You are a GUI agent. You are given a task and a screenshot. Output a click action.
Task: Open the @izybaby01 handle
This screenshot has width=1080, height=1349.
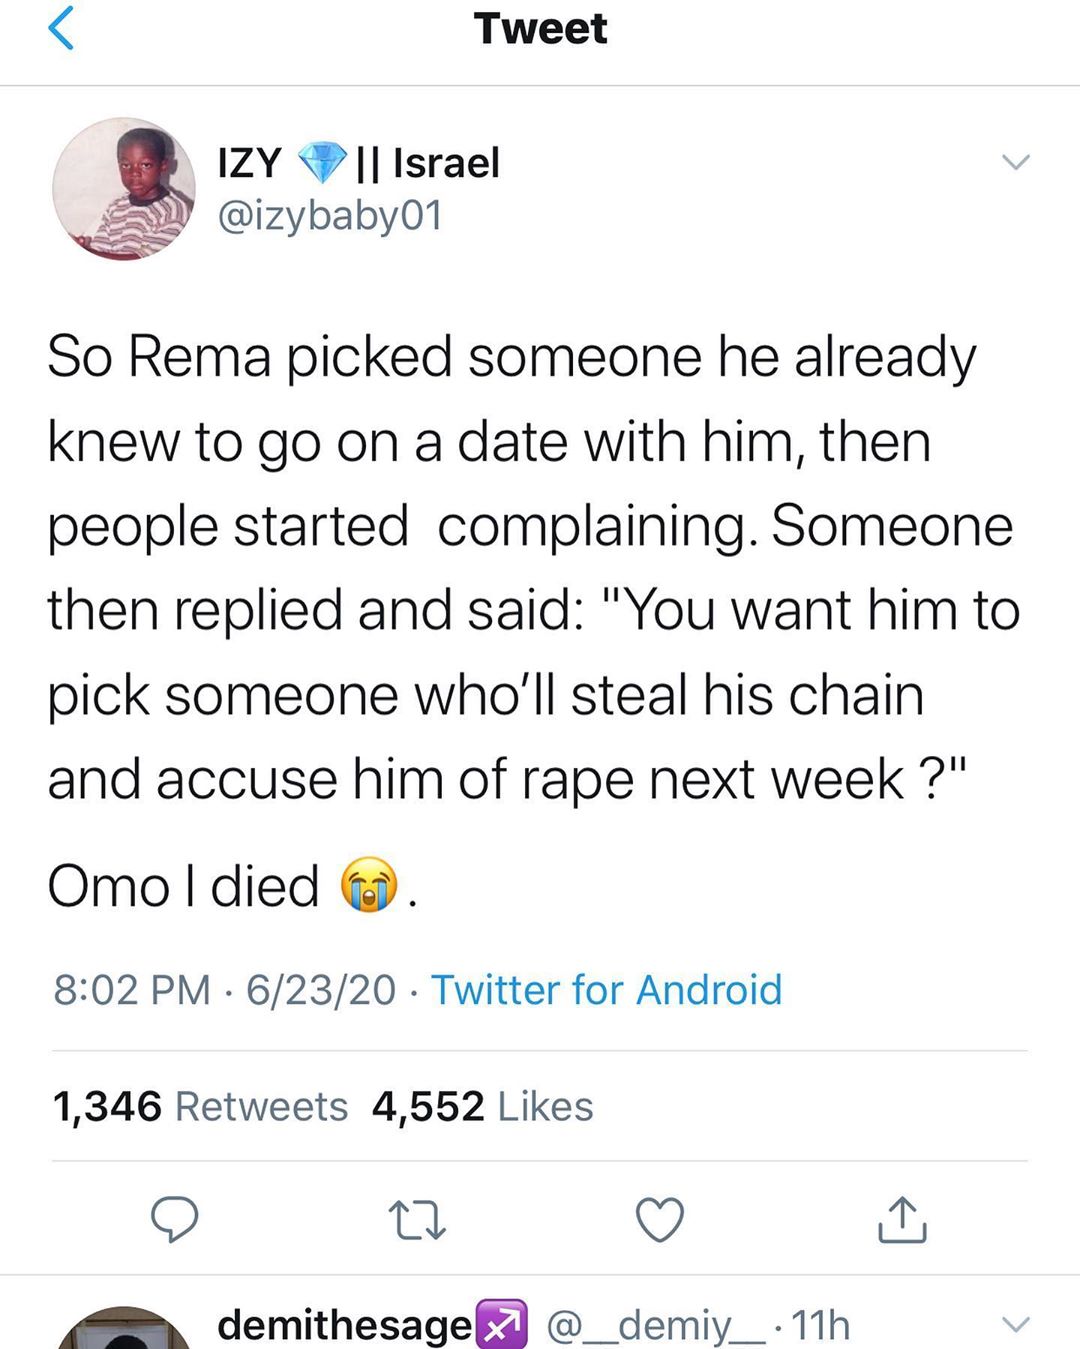330,215
